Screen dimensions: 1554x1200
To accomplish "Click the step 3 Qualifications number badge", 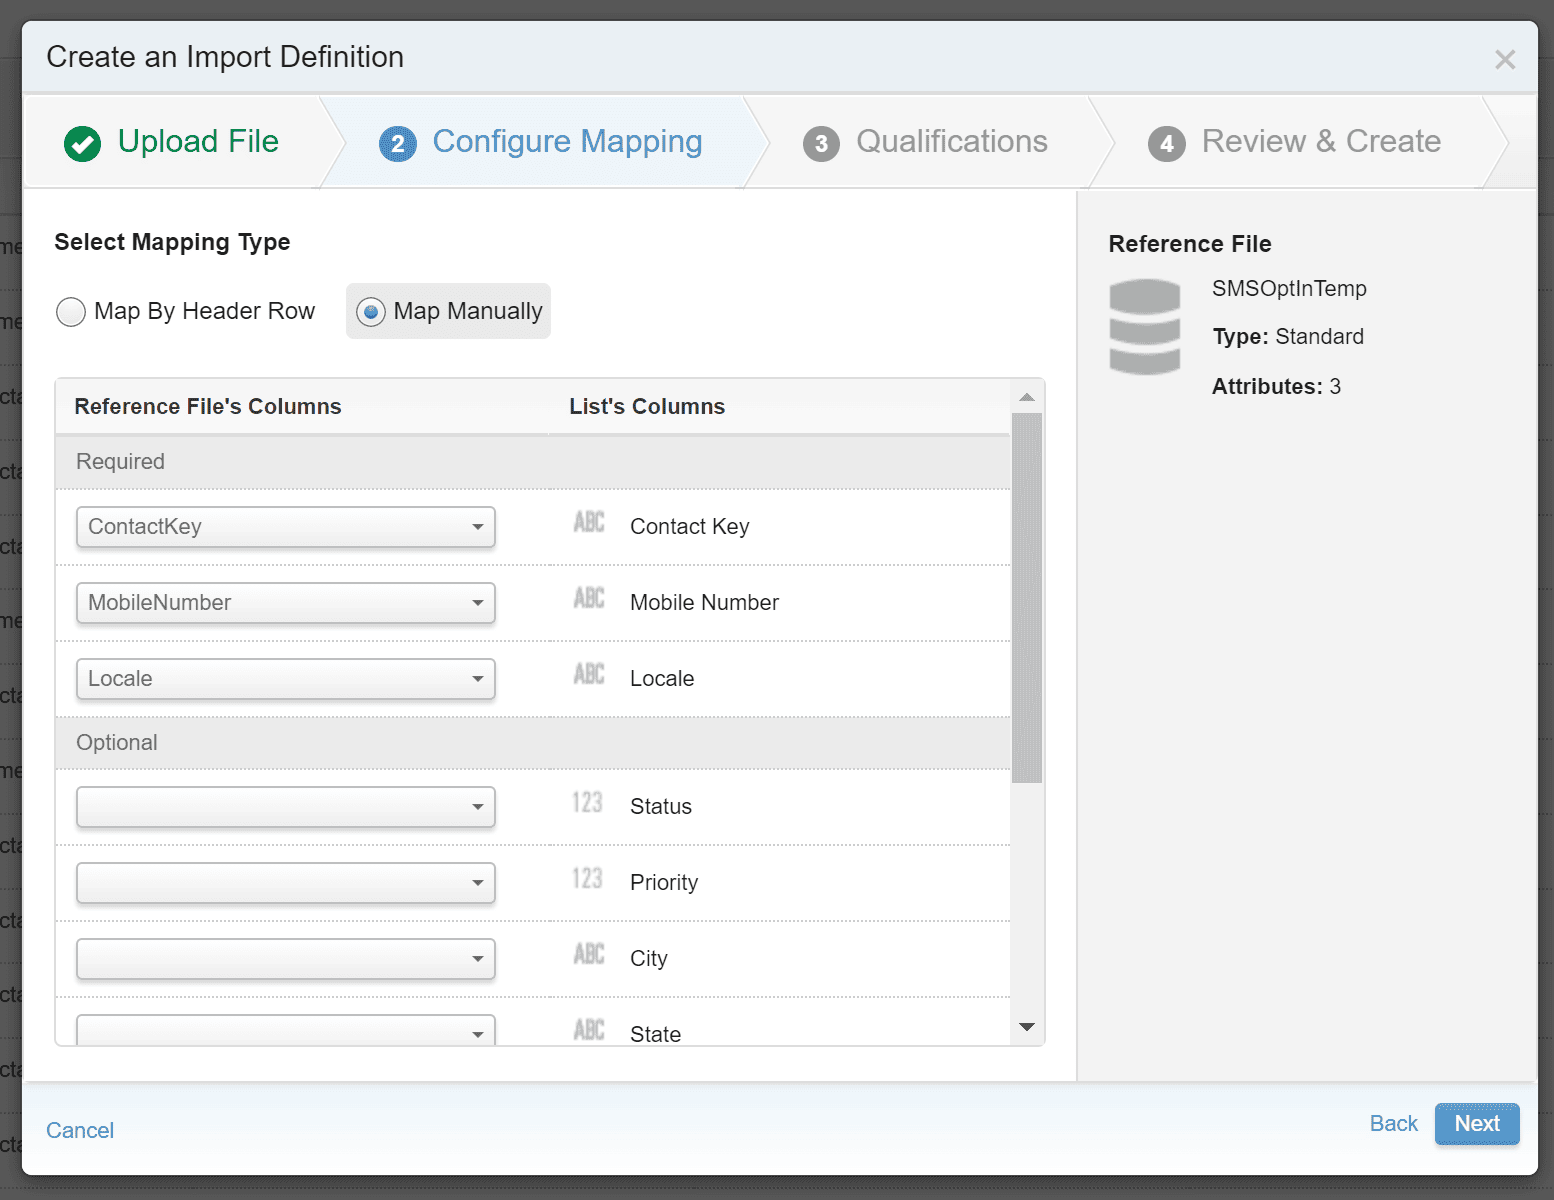I will pos(821,144).
